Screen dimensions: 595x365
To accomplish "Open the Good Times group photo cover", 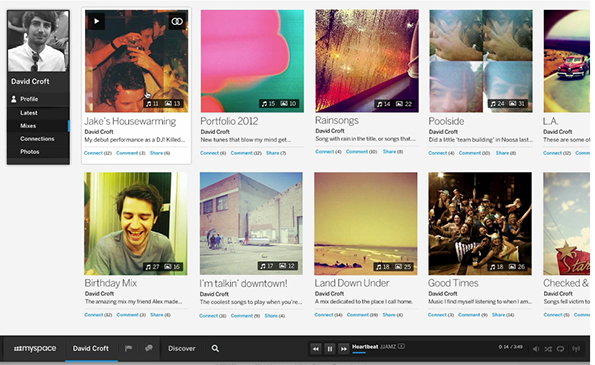I will point(480,223).
